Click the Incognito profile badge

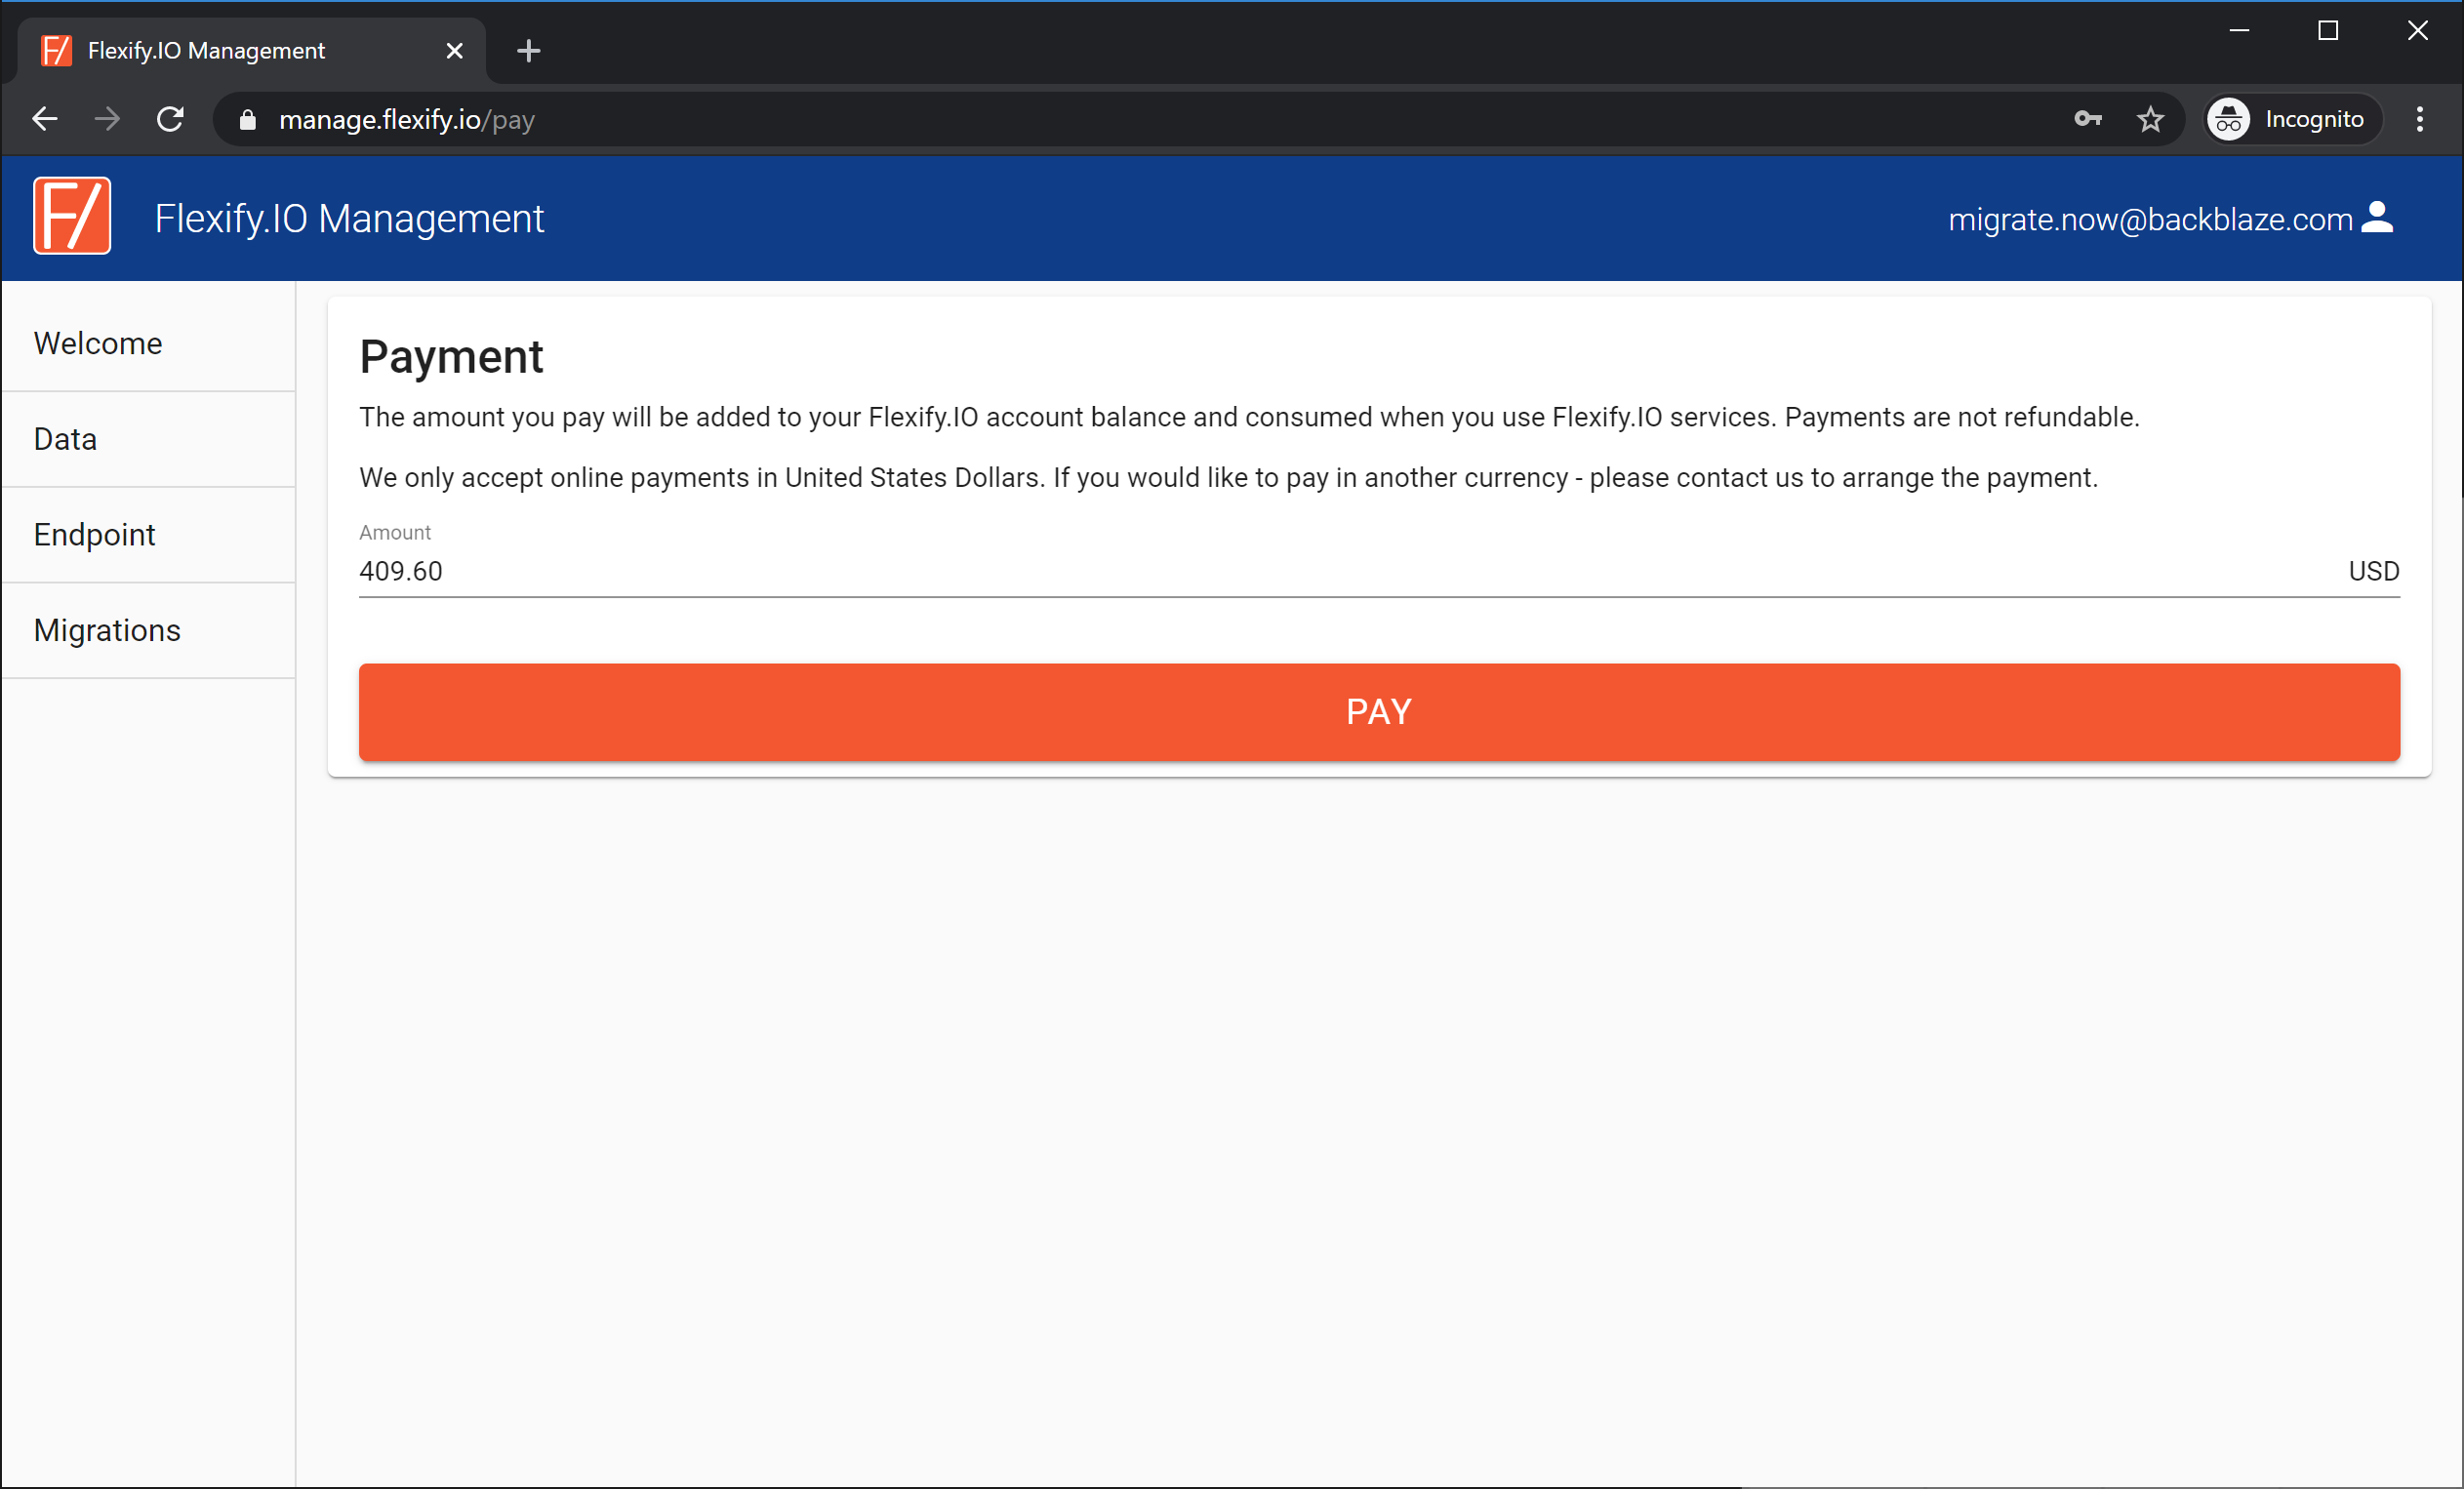pyautogui.click(x=2293, y=119)
